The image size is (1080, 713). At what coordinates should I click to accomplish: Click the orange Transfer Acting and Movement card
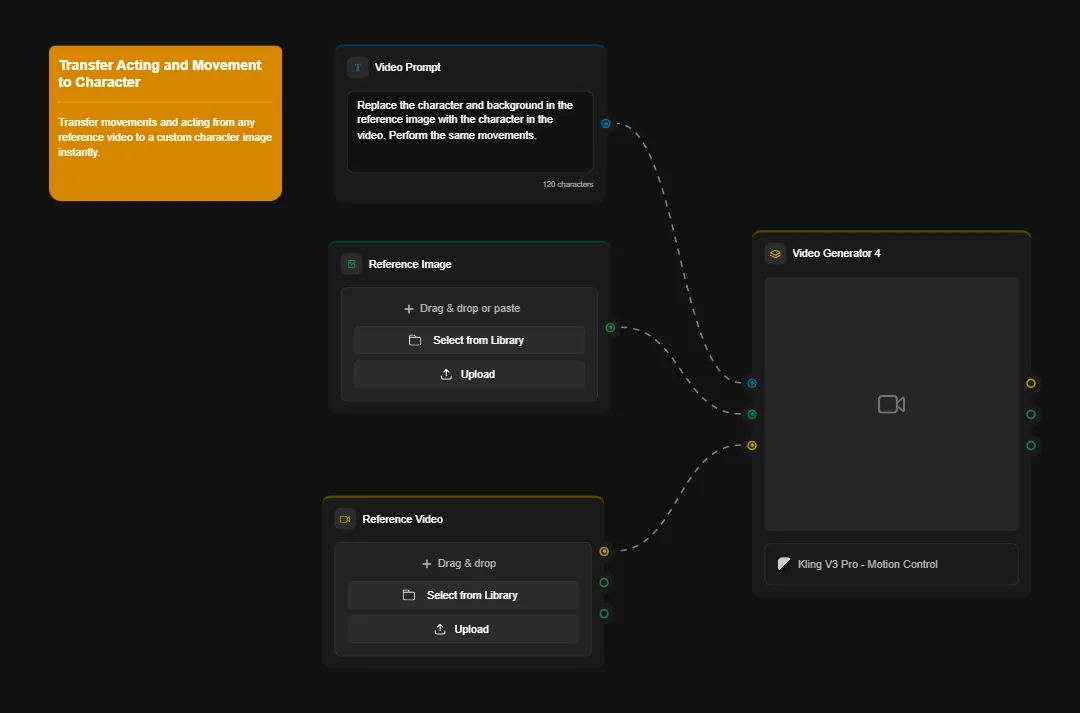tap(165, 122)
